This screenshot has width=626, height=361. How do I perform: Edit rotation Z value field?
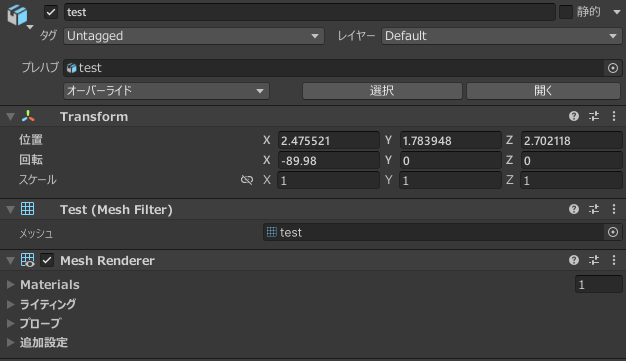coord(571,161)
